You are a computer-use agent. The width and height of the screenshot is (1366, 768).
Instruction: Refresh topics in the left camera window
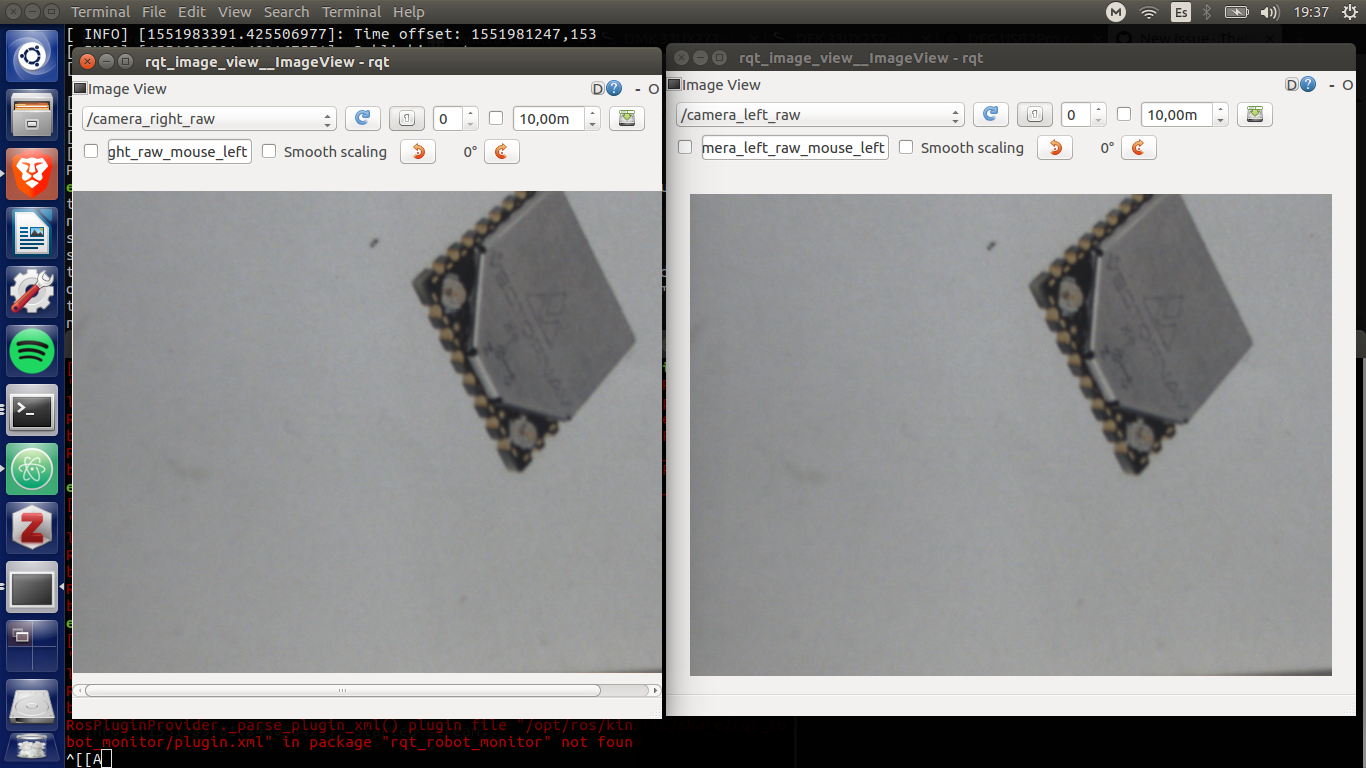point(991,114)
